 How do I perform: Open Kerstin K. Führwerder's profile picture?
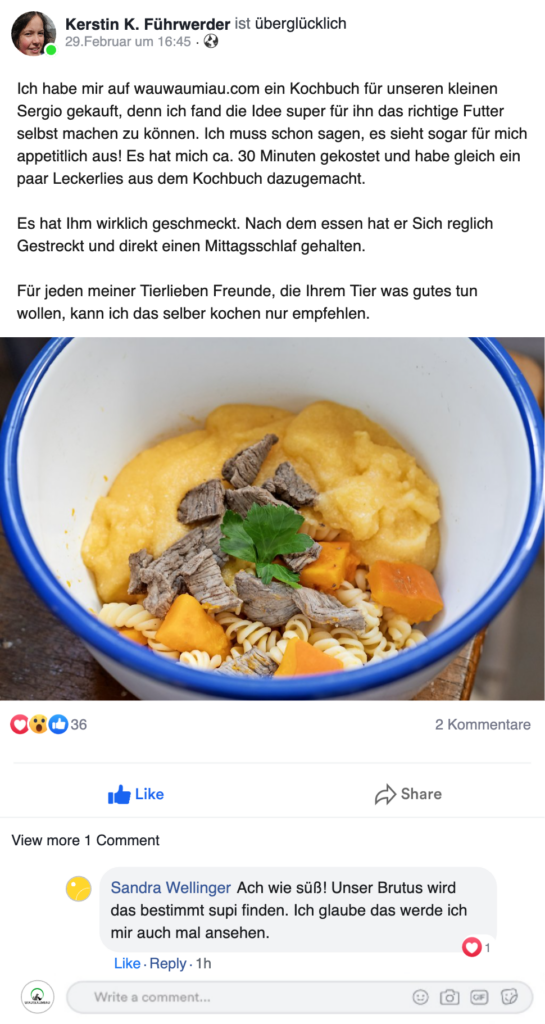tap(33, 33)
